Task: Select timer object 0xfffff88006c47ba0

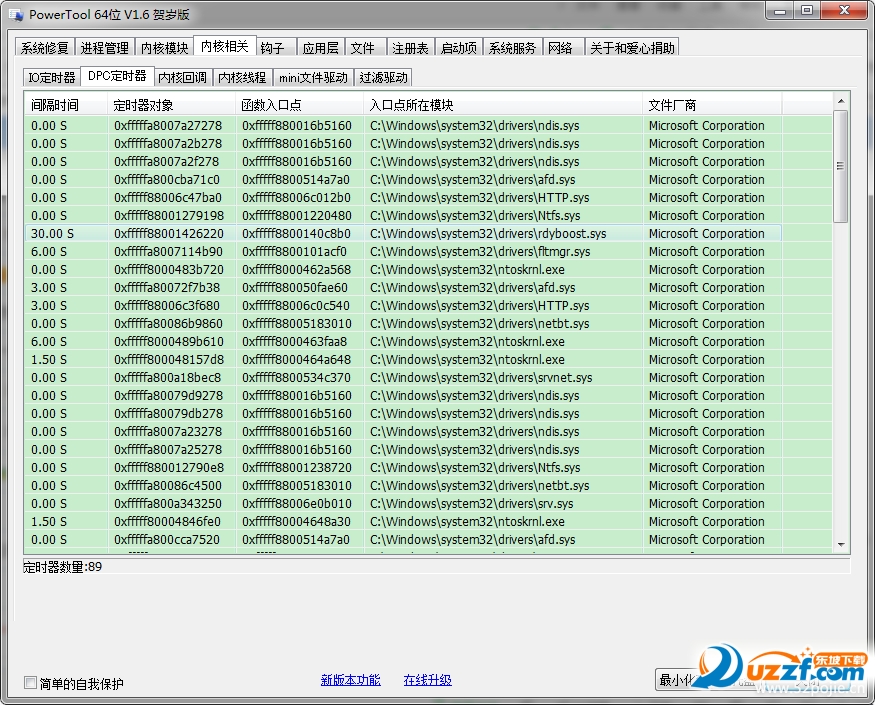Action: [x=168, y=198]
